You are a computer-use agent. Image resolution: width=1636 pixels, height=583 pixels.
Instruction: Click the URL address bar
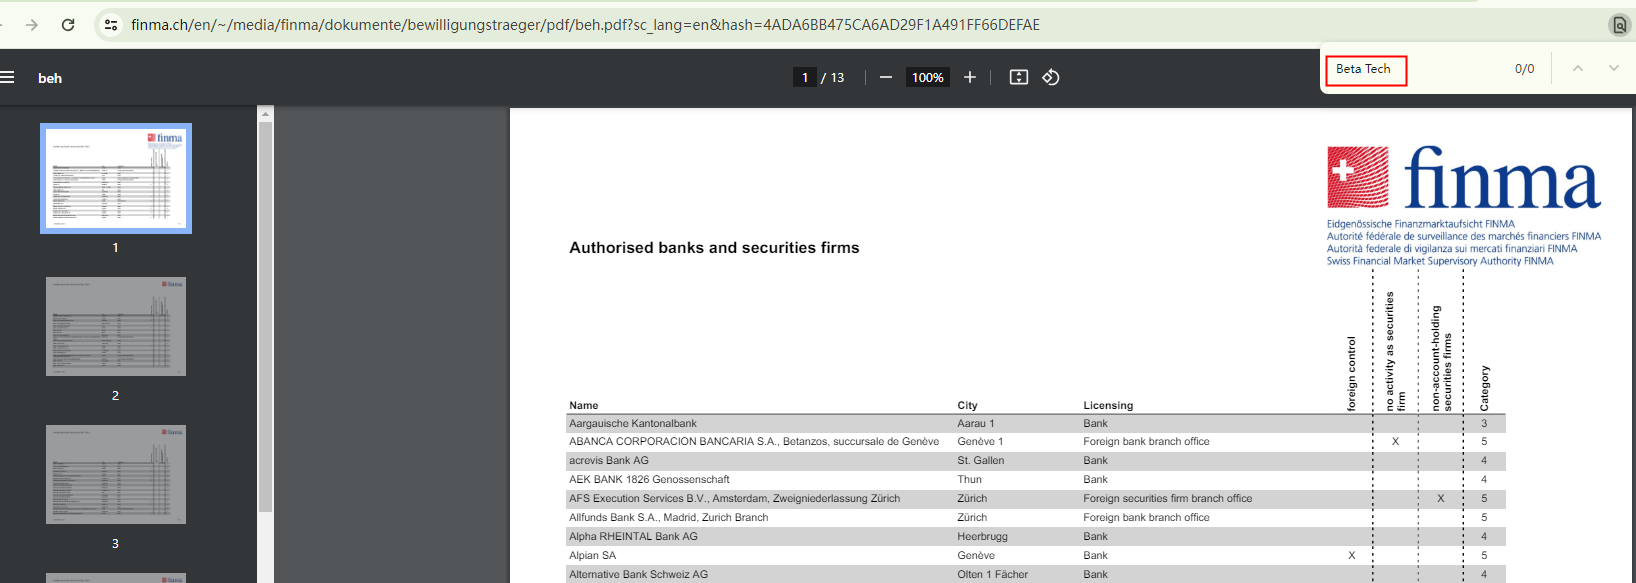click(x=585, y=25)
